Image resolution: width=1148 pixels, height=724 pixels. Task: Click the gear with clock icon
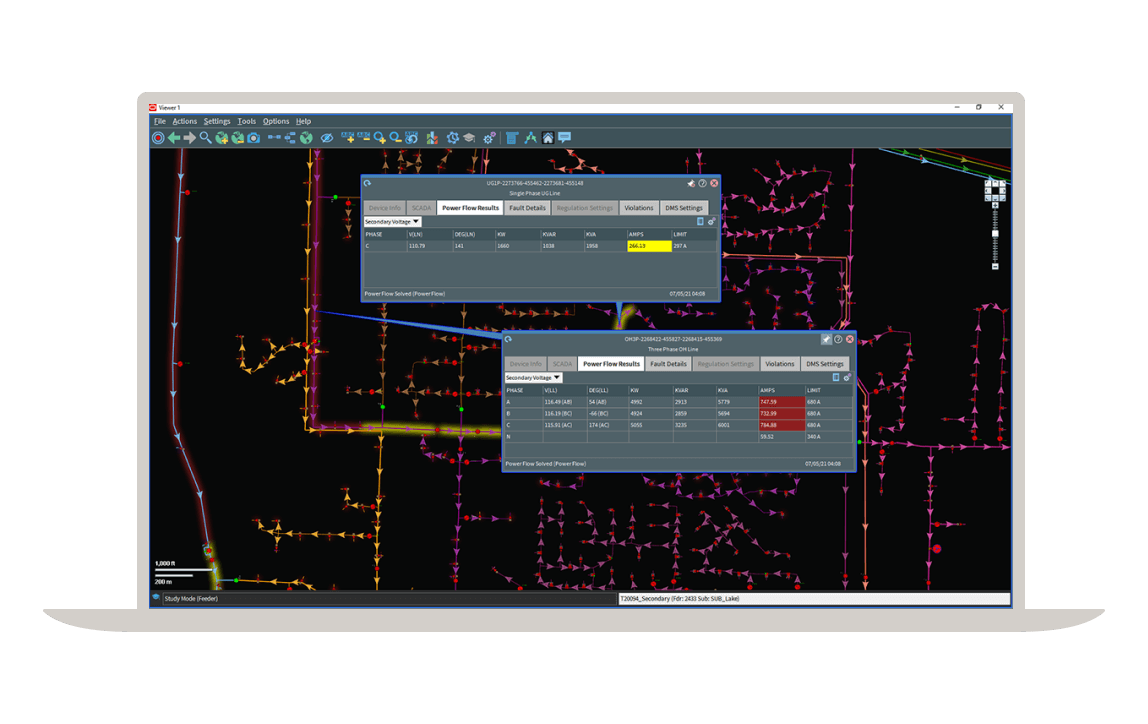pos(452,138)
